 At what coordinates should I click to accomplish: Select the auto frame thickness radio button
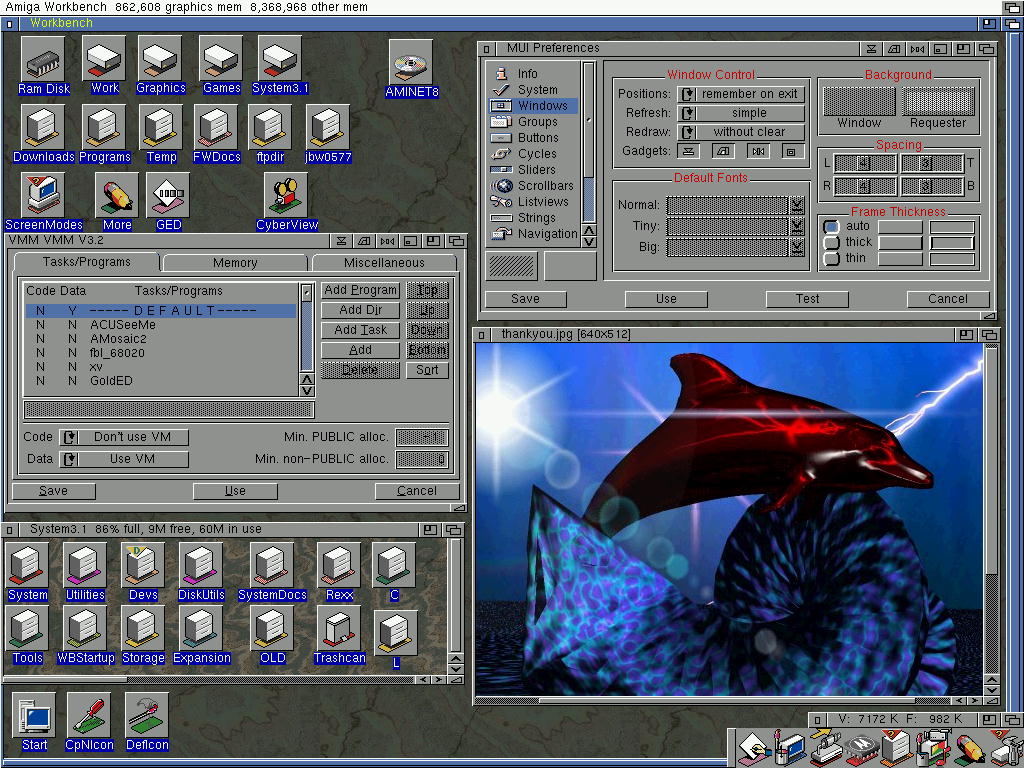click(832, 227)
